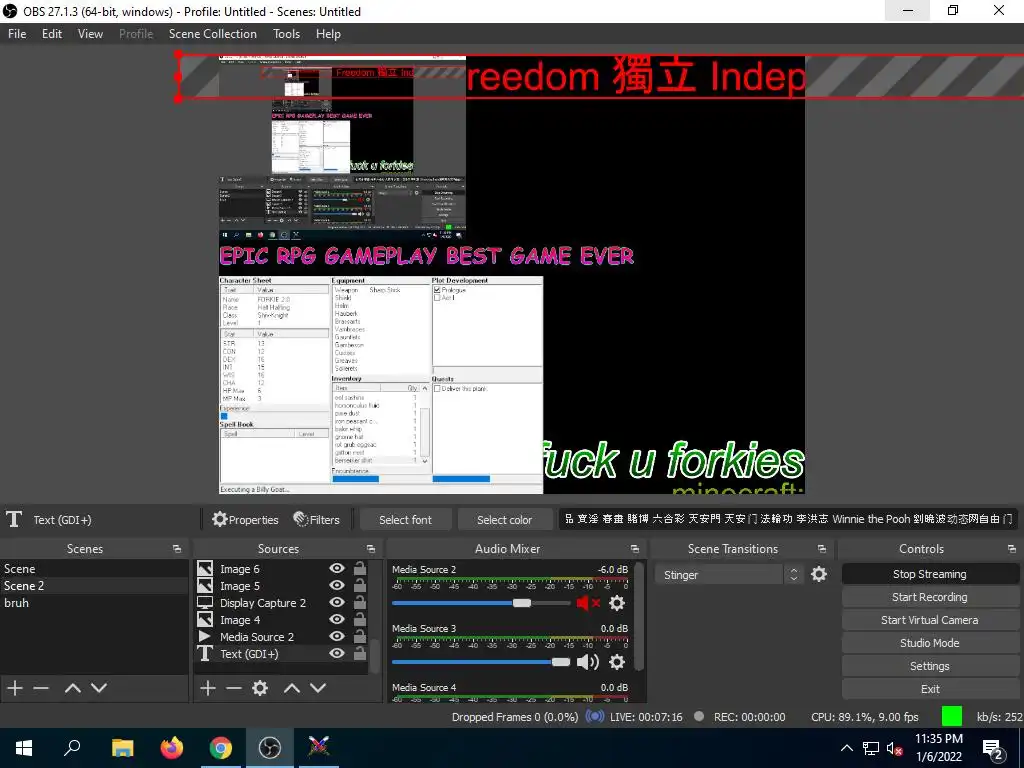Click the Select font button
Image resolution: width=1024 pixels, height=768 pixels.
point(405,520)
